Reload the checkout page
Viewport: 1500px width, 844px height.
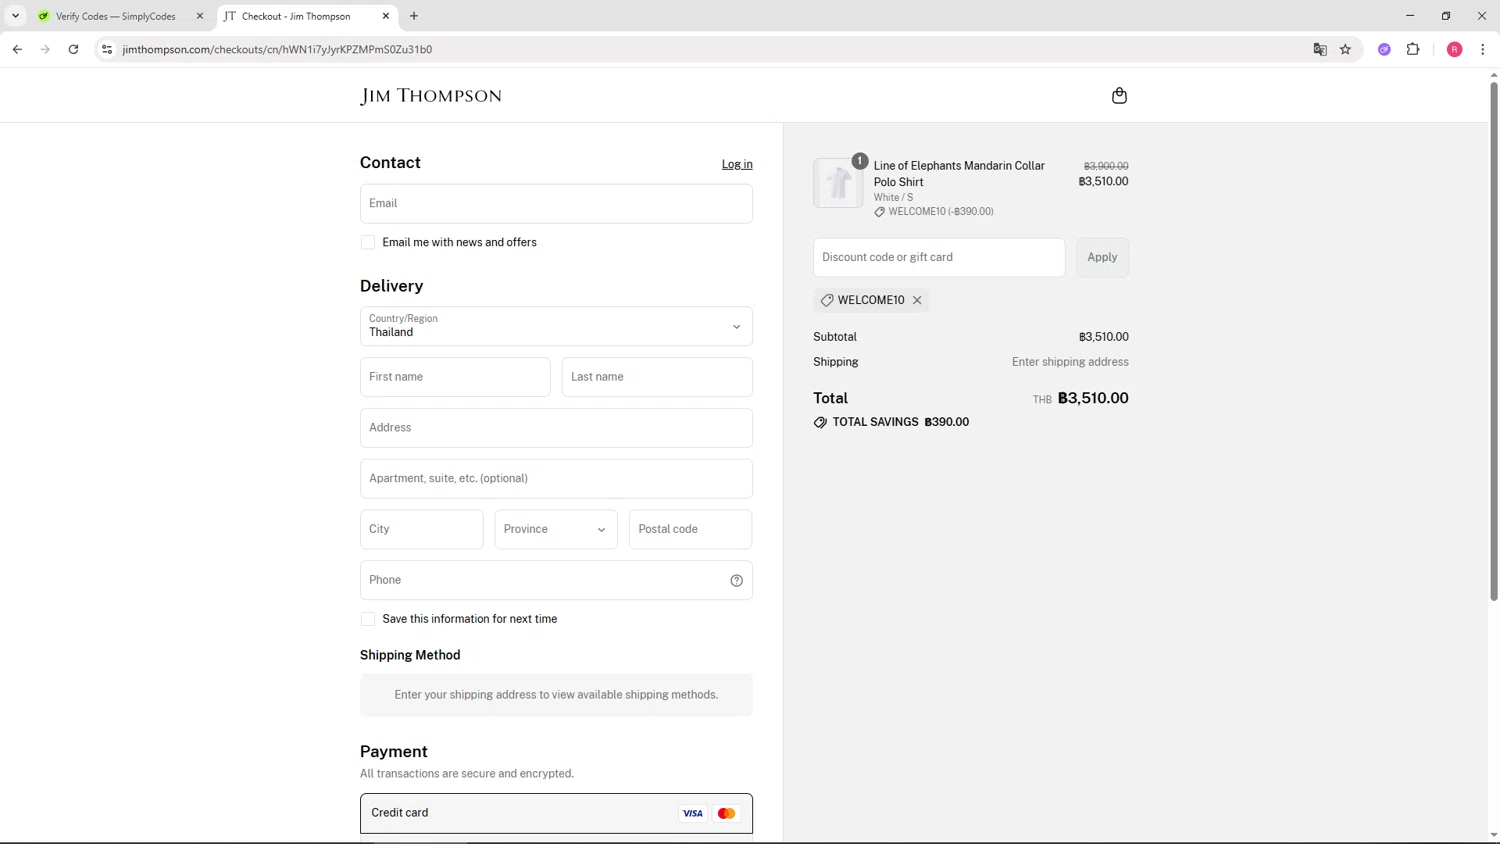73,49
